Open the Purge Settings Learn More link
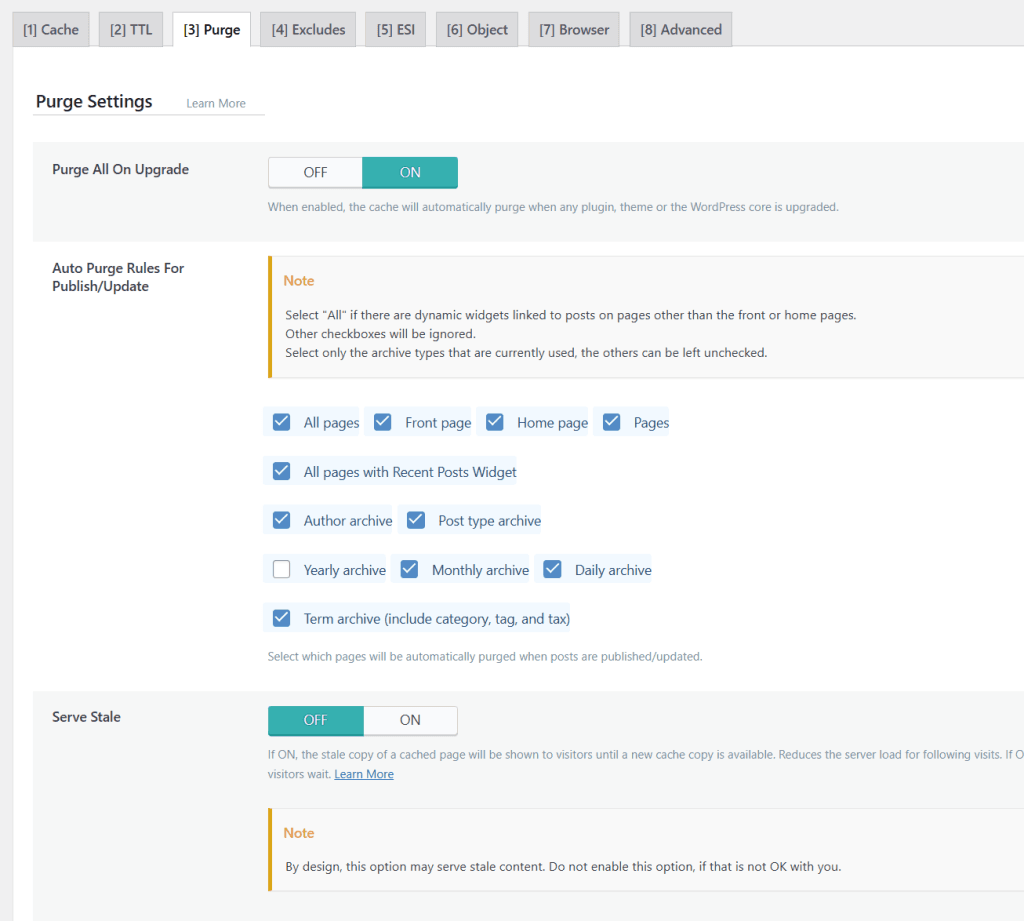The width and height of the screenshot is (1024, 921). (215, 102)
